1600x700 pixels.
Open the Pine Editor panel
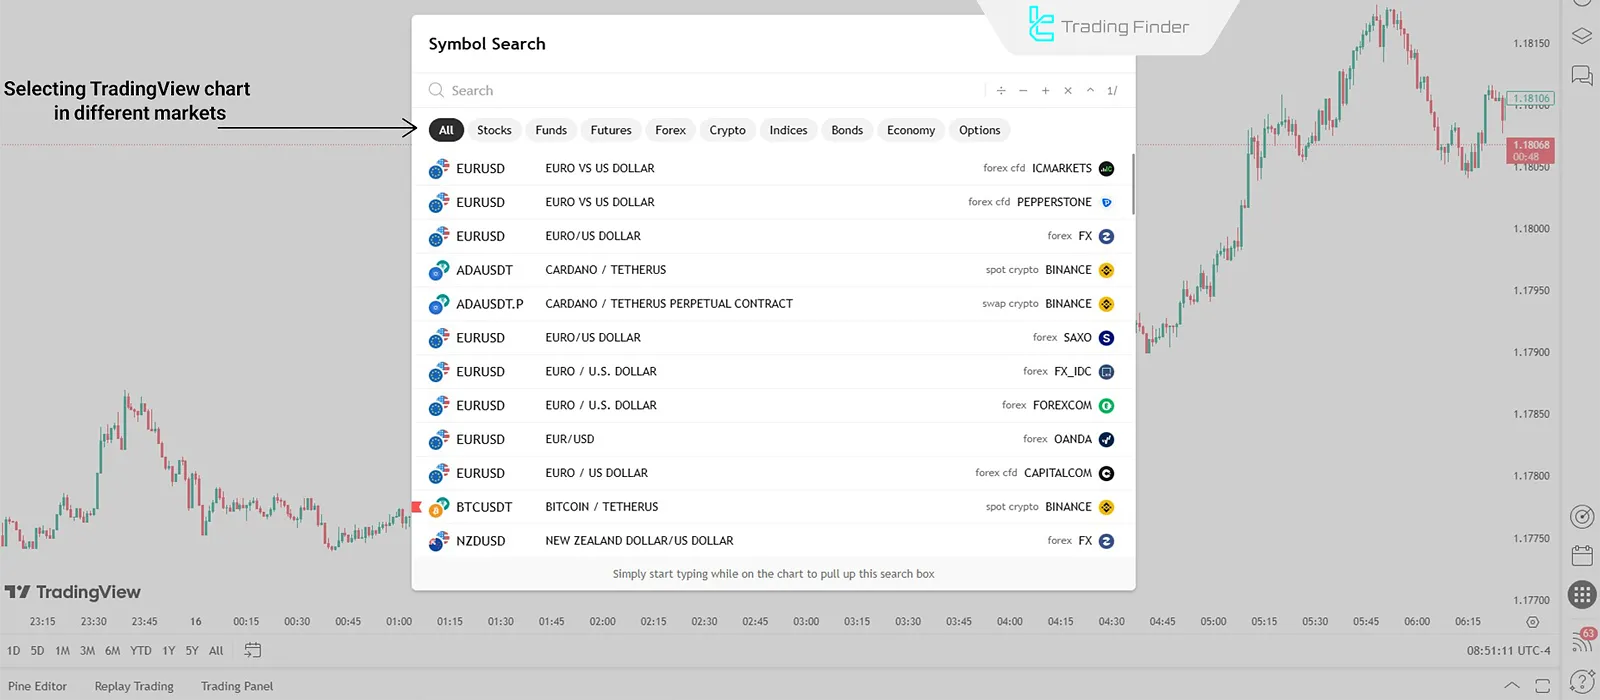pyautogui.click(x=37, y=686)
